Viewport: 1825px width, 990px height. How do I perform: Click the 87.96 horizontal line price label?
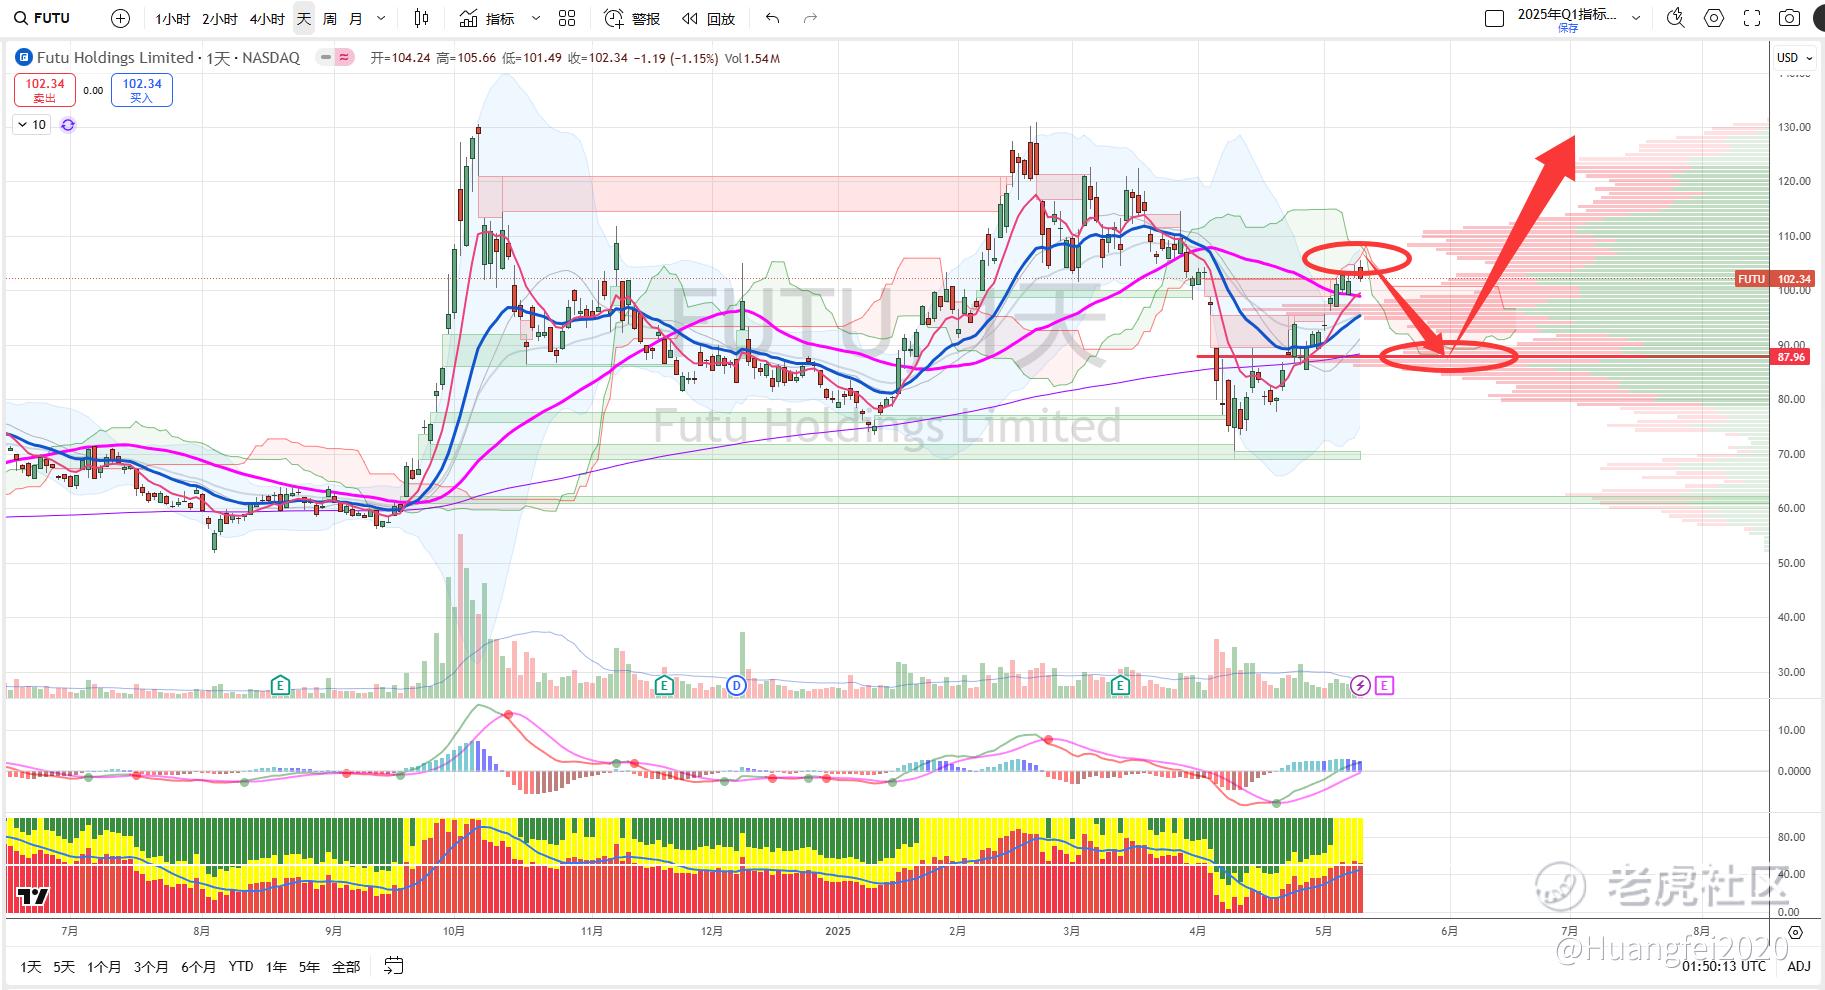pos(1791,357)
